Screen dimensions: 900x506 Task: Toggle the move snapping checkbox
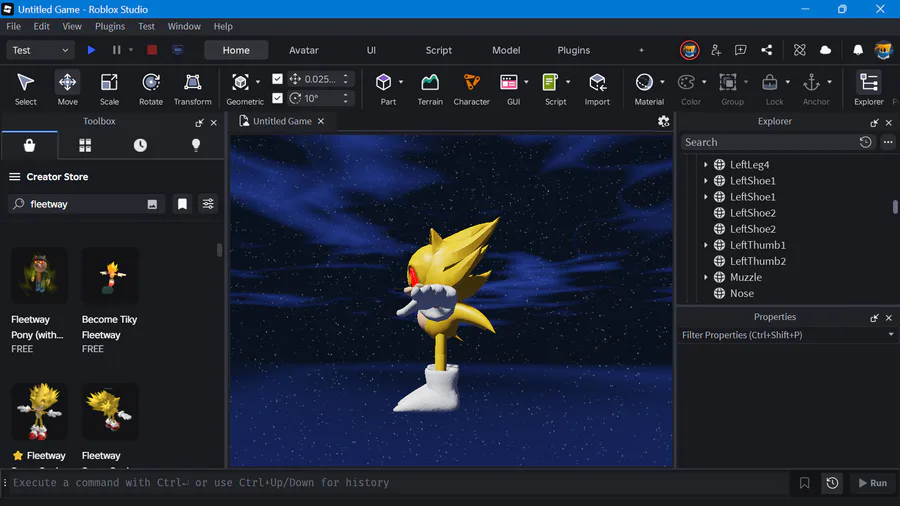point(277,79)
